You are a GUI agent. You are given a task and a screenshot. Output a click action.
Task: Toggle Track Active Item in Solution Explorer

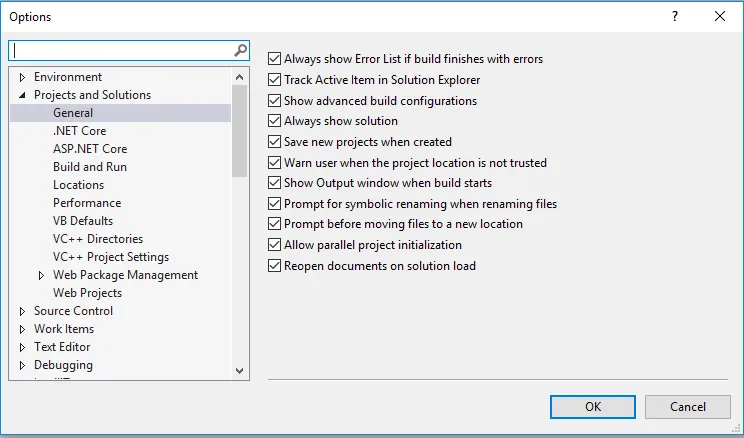coord(276,80)
